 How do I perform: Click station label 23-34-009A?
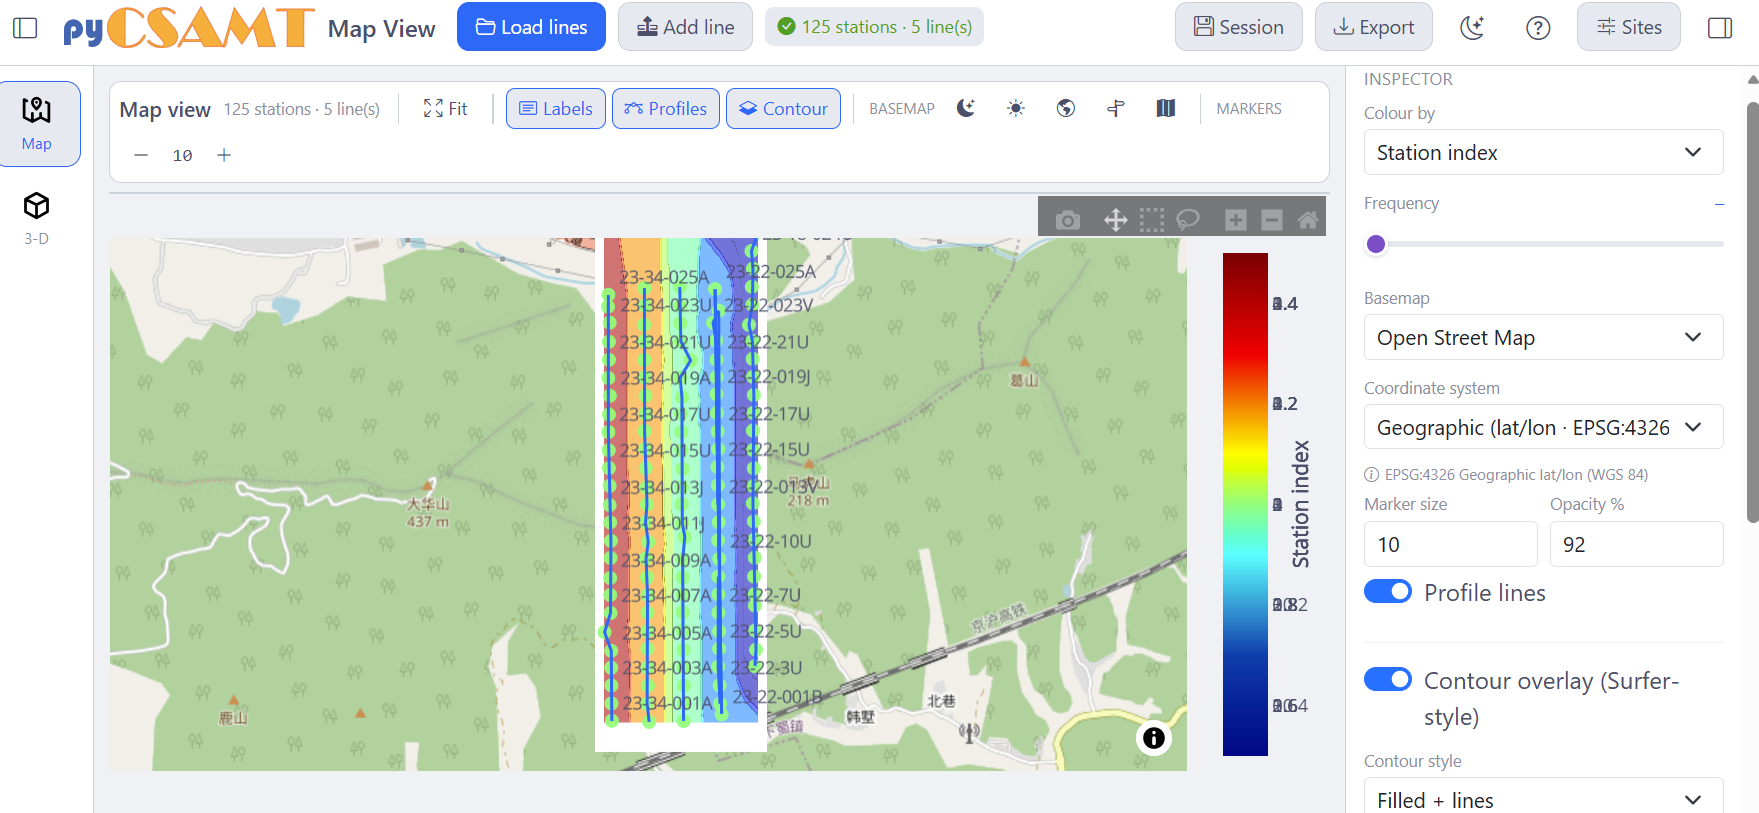point(666,560)
